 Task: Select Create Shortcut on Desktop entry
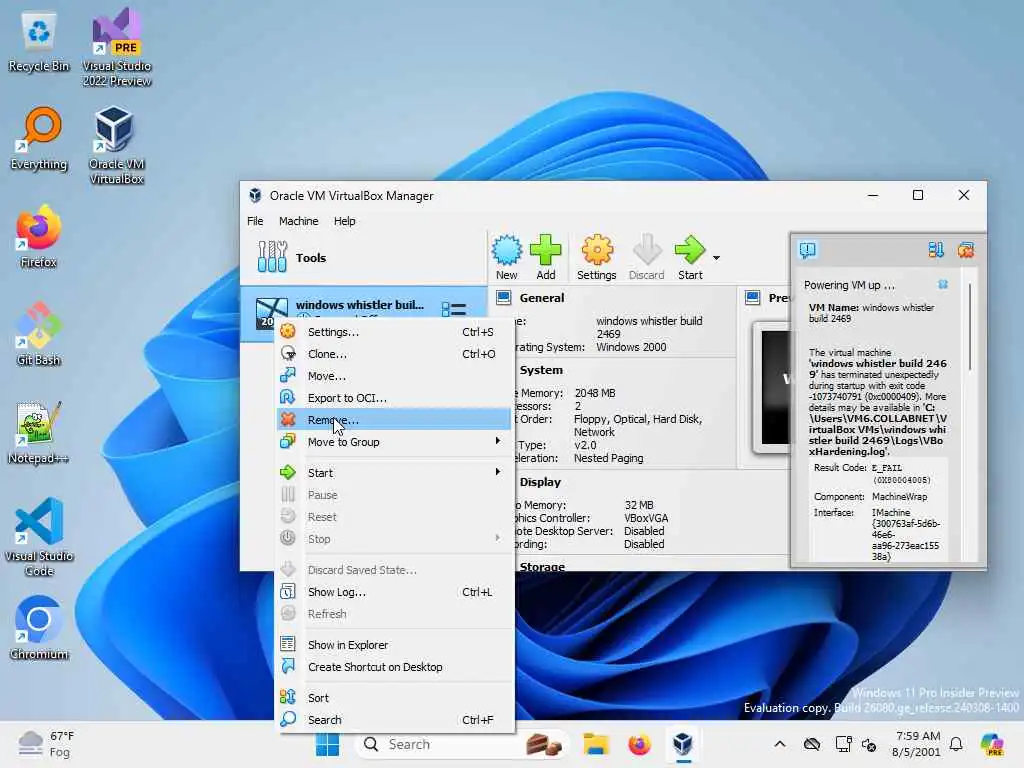click(x=393, y=667)
